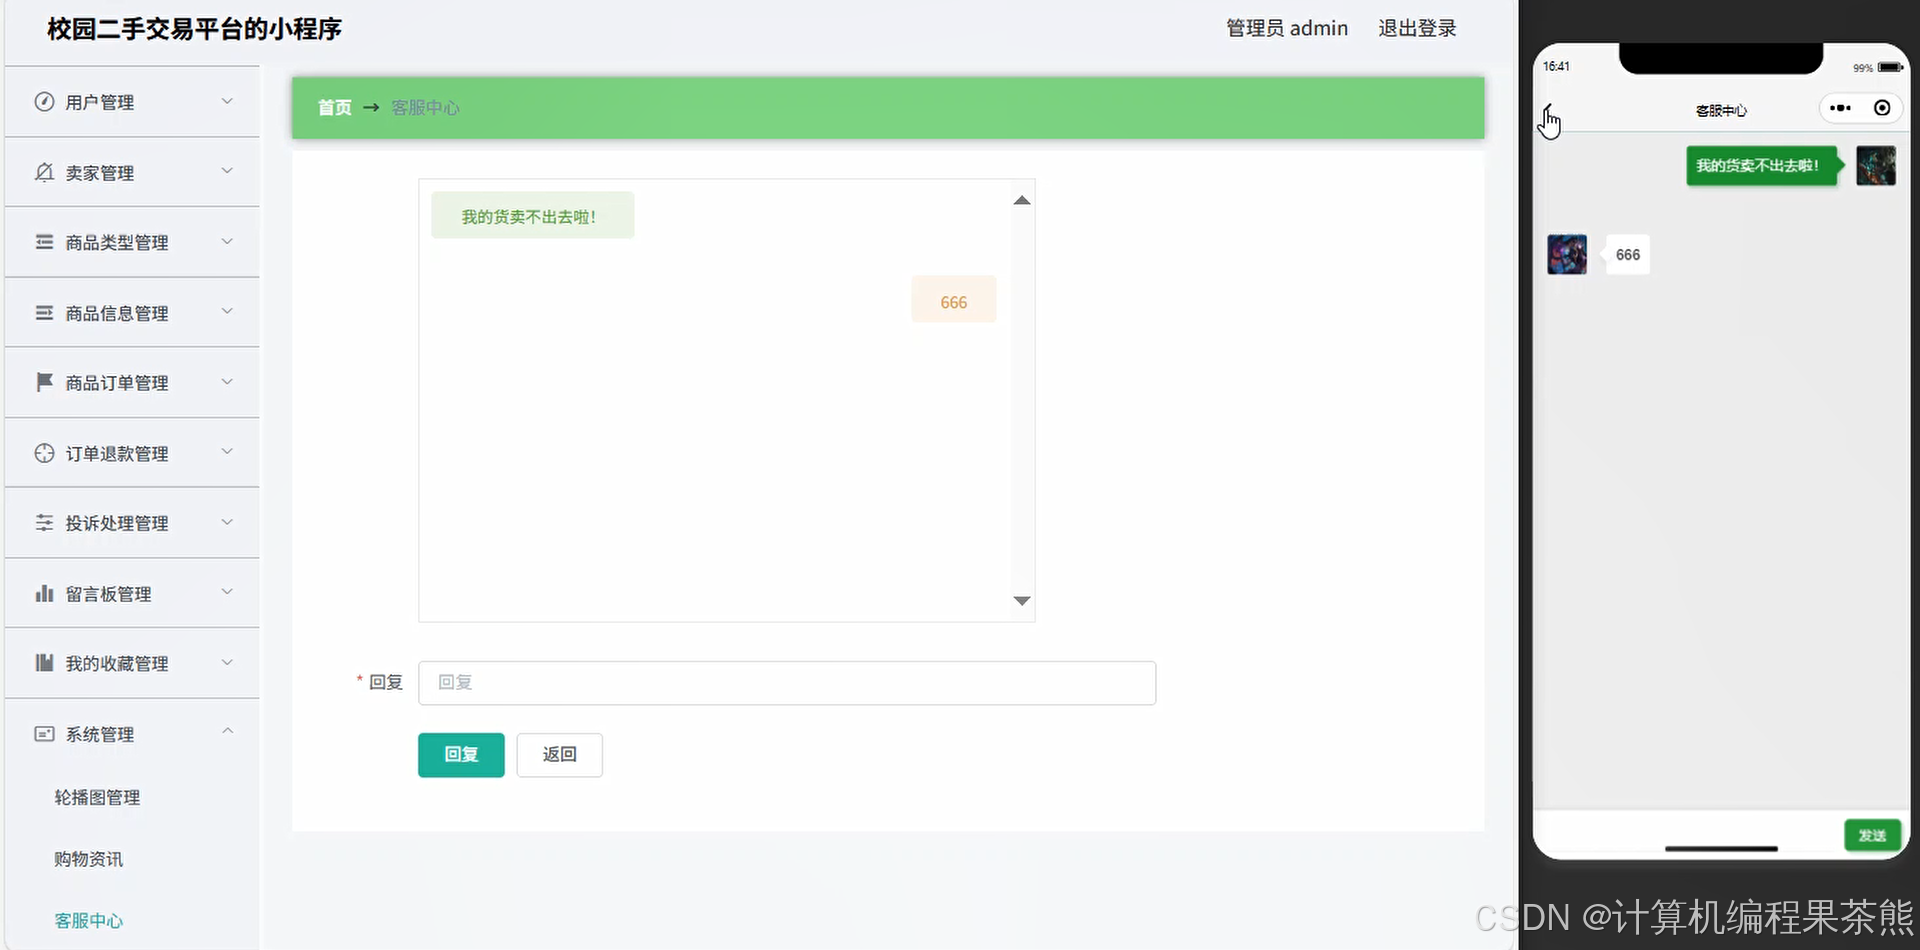The height and width of the screenshot is (950, 1920).
Task: Tap the circle close icon in phone header
Action: (x=1882, y=108)
